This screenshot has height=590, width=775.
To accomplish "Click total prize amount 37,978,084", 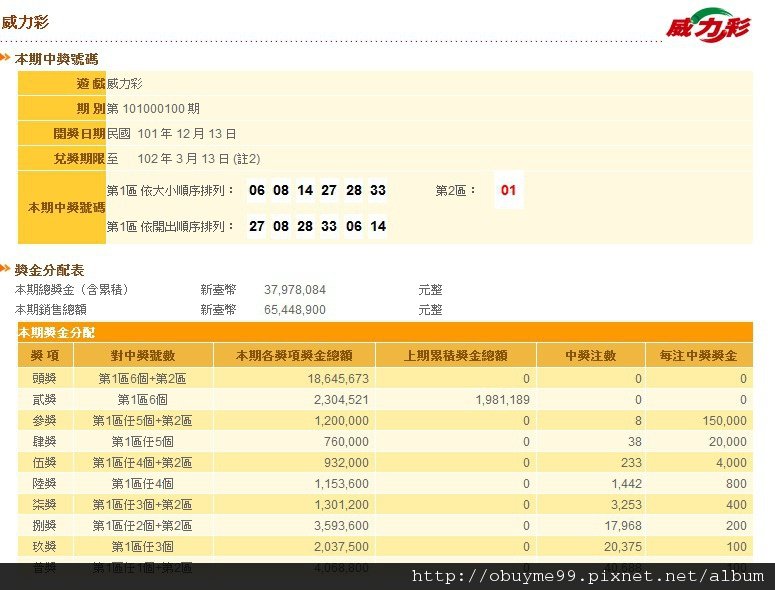I will 295,290.
